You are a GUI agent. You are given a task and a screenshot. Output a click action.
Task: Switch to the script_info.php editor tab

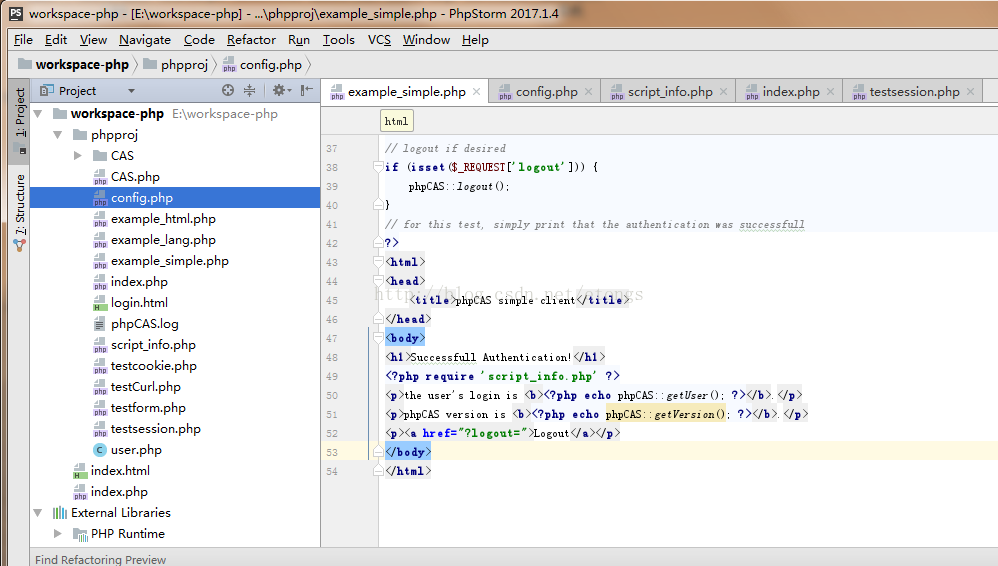coord(670,92)
